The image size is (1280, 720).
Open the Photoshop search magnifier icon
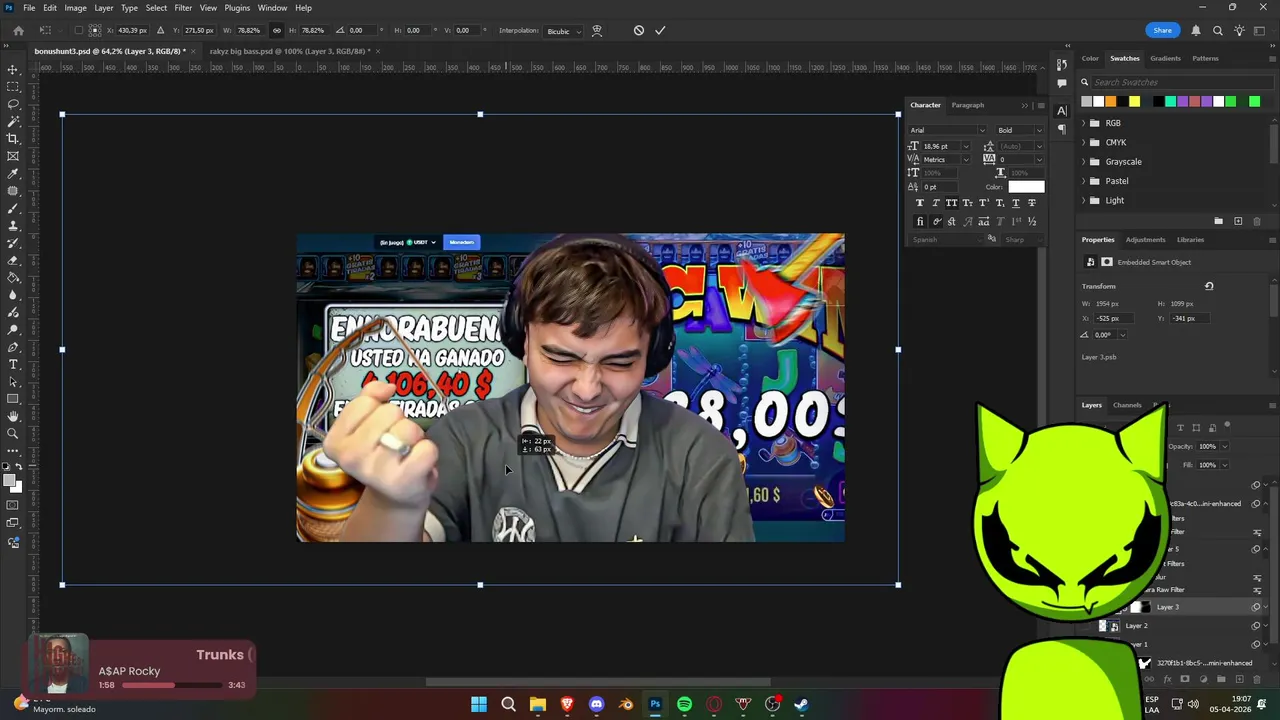click(x=1217, y=30)
